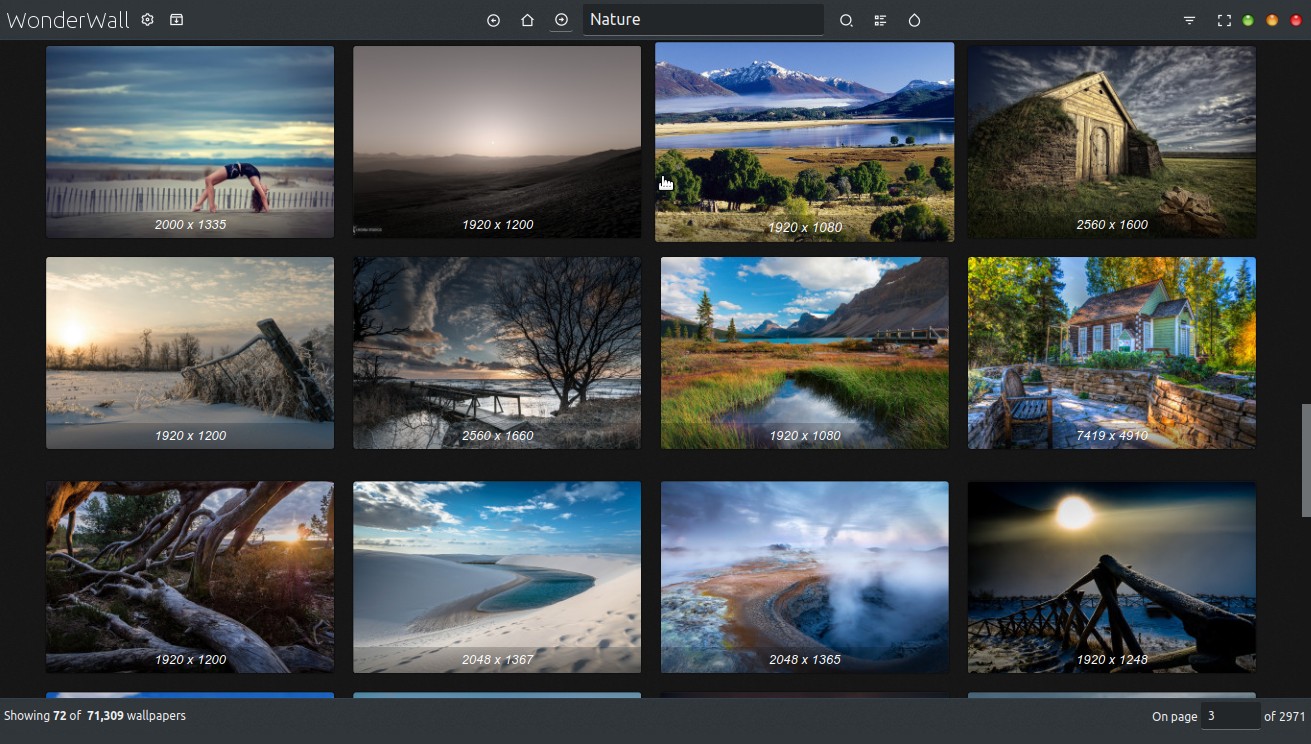
Task: Open the white sand dune lagoon wallpaper
Action: 497,576
